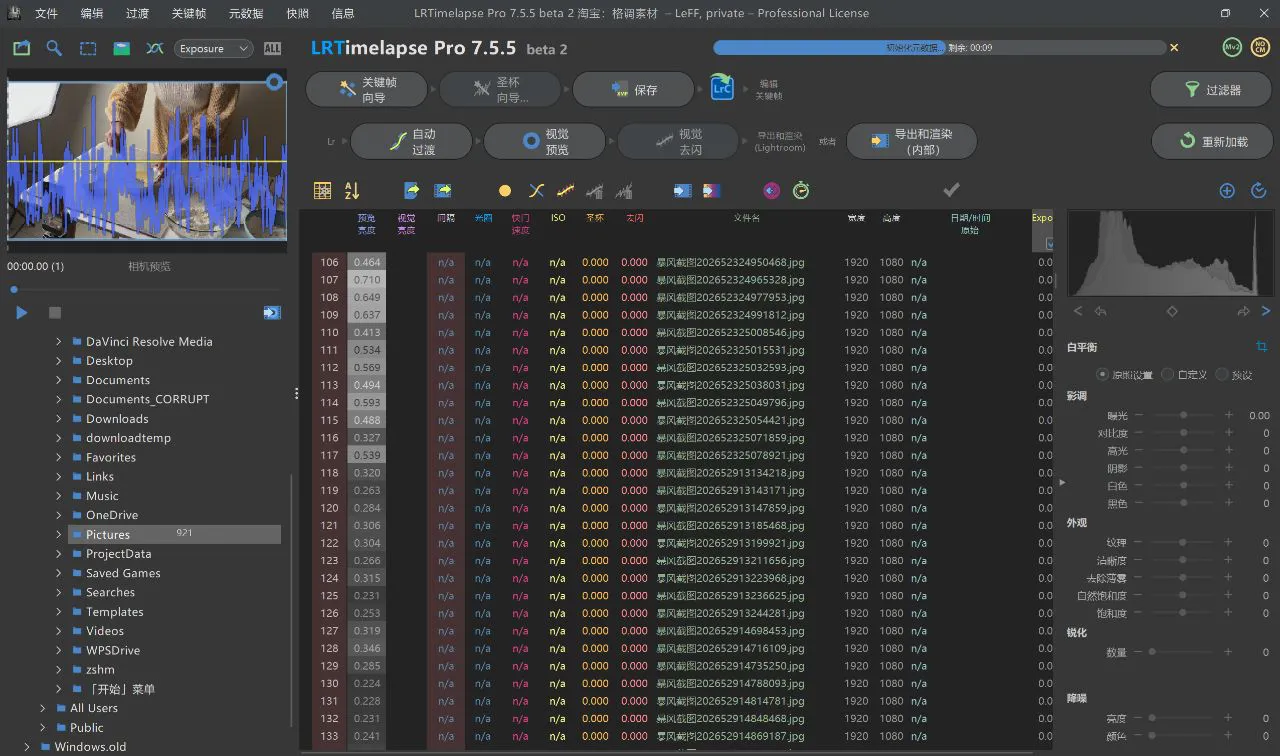This screenshot has width=1280, height=756.
Task: Click the purple round icon in toolbar
Action: pos(771,190)
